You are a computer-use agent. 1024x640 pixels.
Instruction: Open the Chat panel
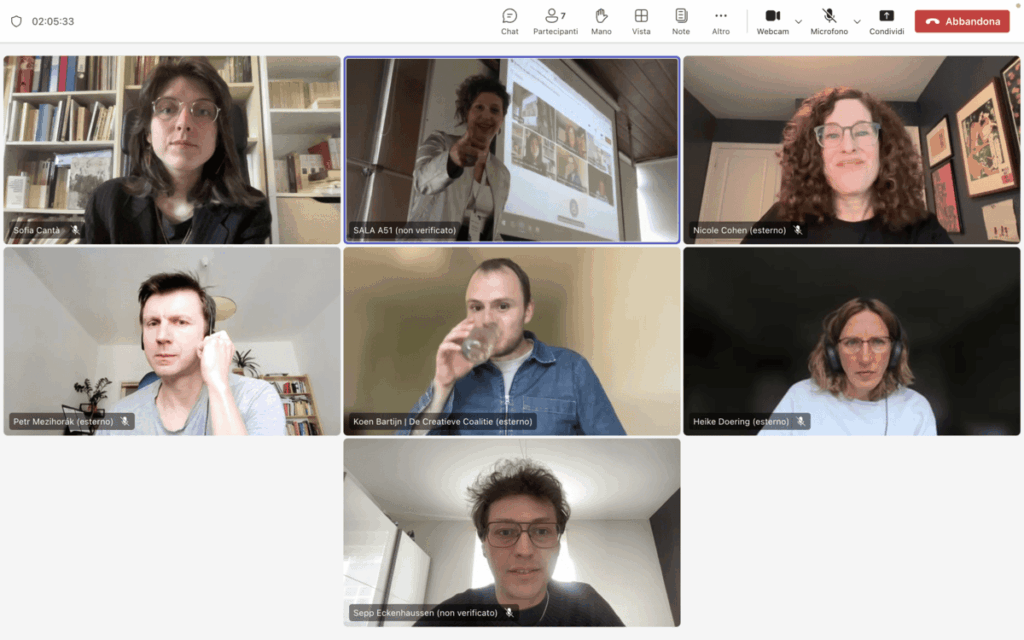[509, 22]
